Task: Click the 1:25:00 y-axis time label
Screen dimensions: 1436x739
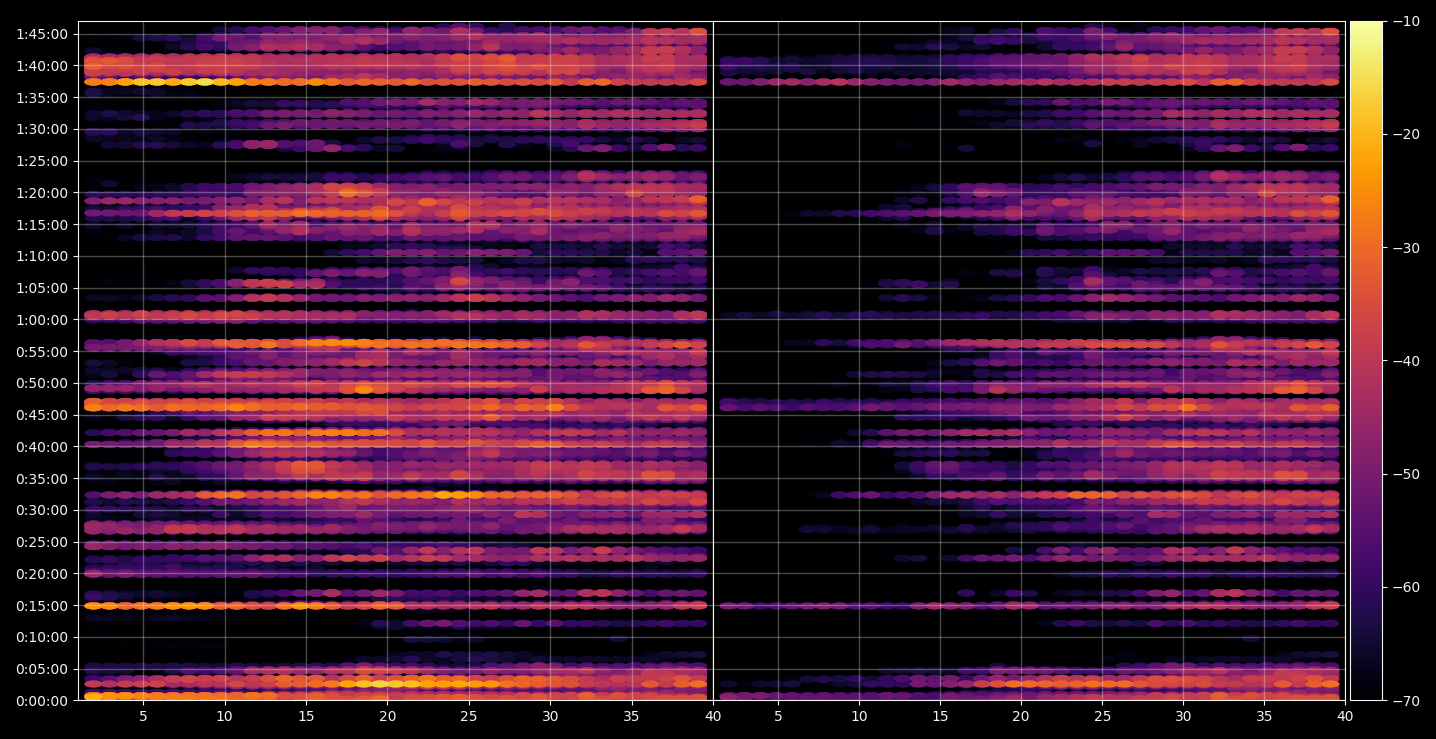Action: point(42,161)
